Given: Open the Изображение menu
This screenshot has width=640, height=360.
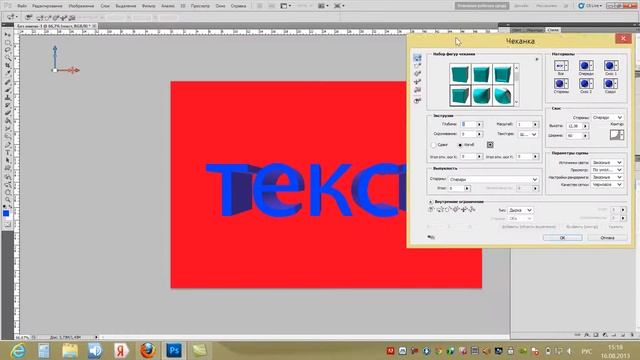Looking at the screenshot, I should [x=81, y=6].
